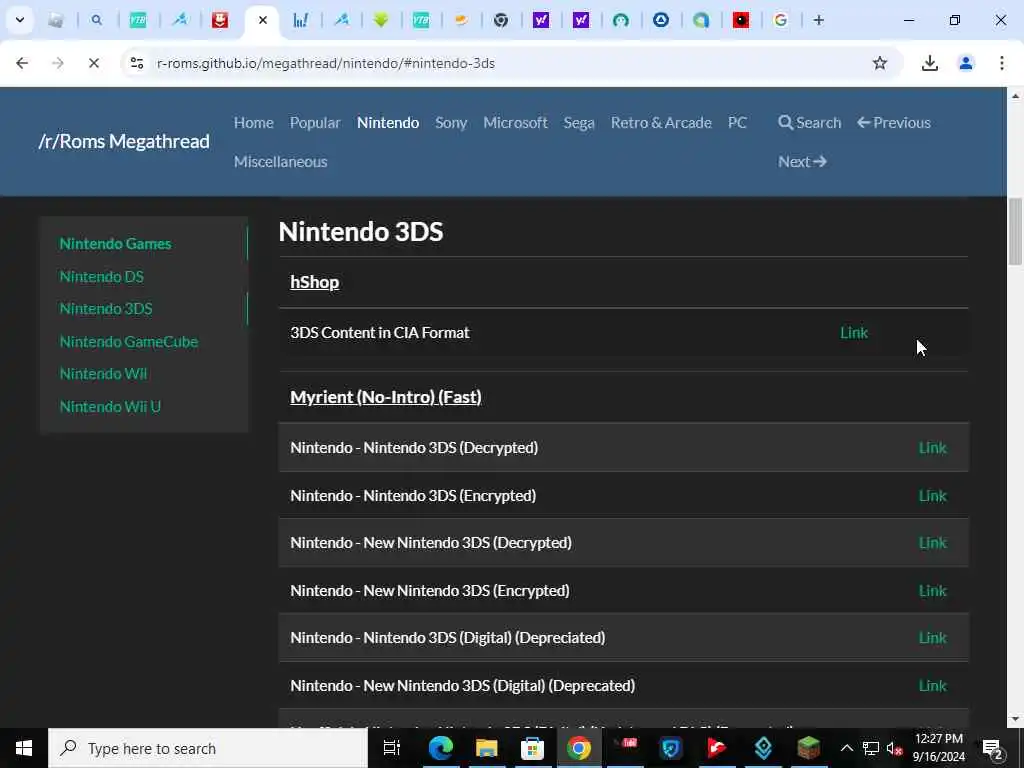Open Link for Nintendo 3DS (Decrypted)
Viewport: 1024px width, 768px height.
[933, 448]
